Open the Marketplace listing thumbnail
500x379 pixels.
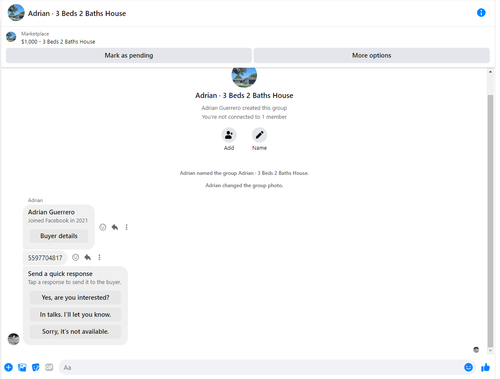11,37
